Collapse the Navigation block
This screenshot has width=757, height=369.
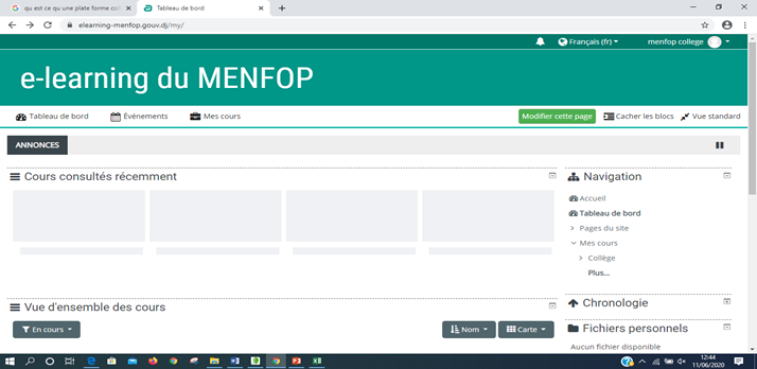coord(727,176)
